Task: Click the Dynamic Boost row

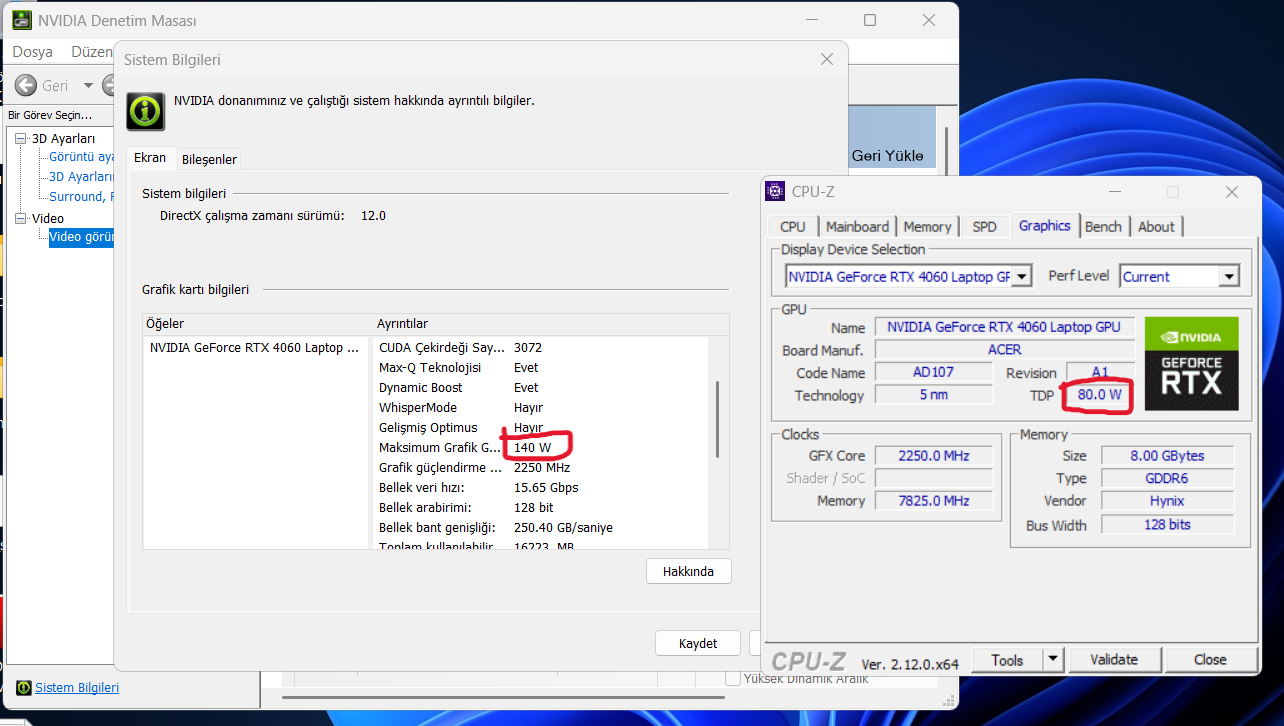Action: 540,388
